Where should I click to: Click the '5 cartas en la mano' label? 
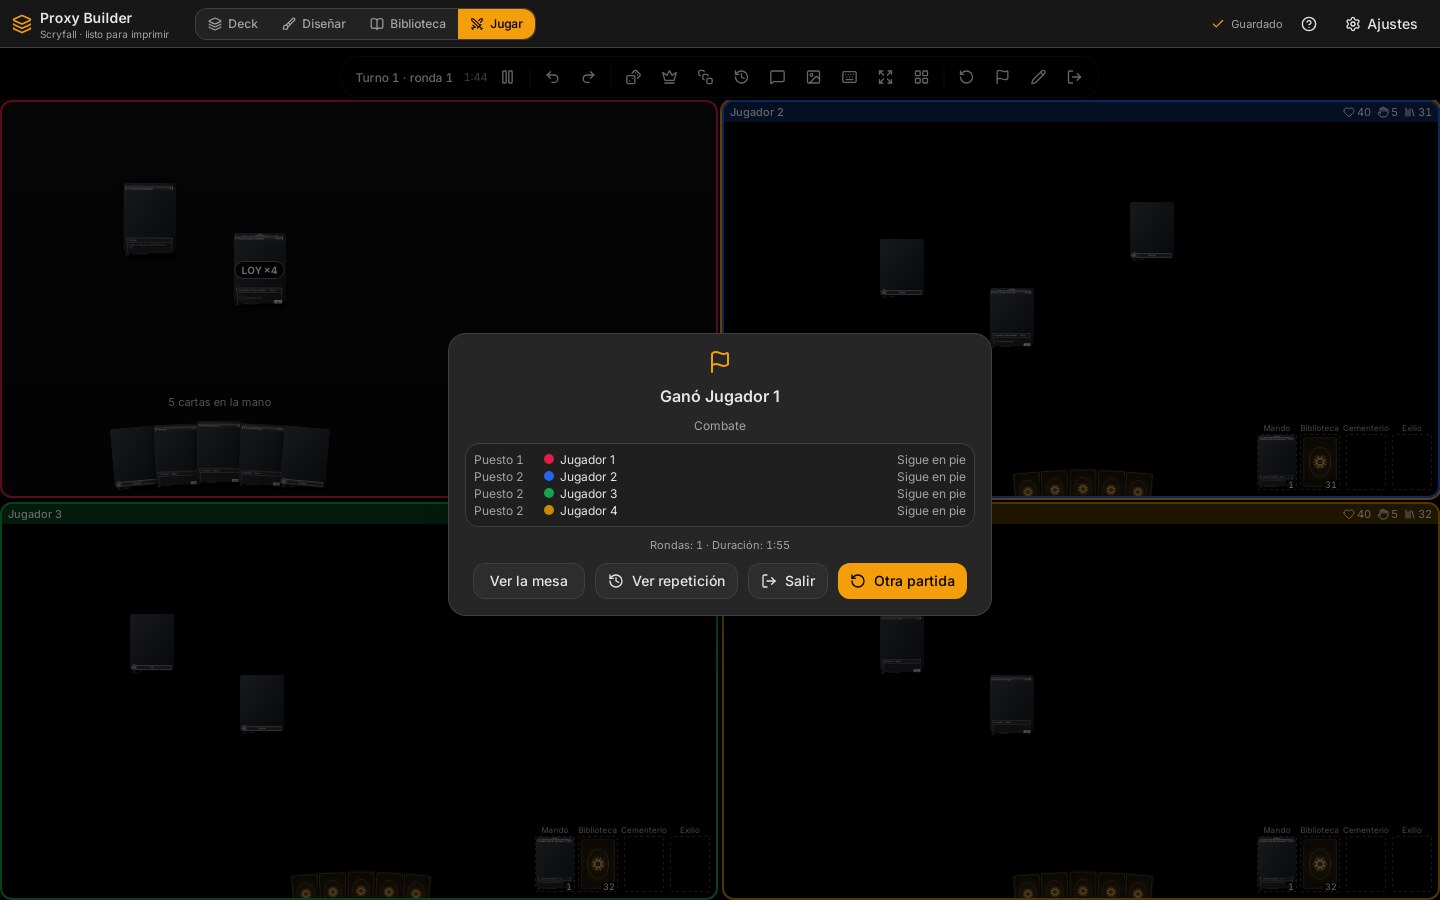(x=220, y=402)
